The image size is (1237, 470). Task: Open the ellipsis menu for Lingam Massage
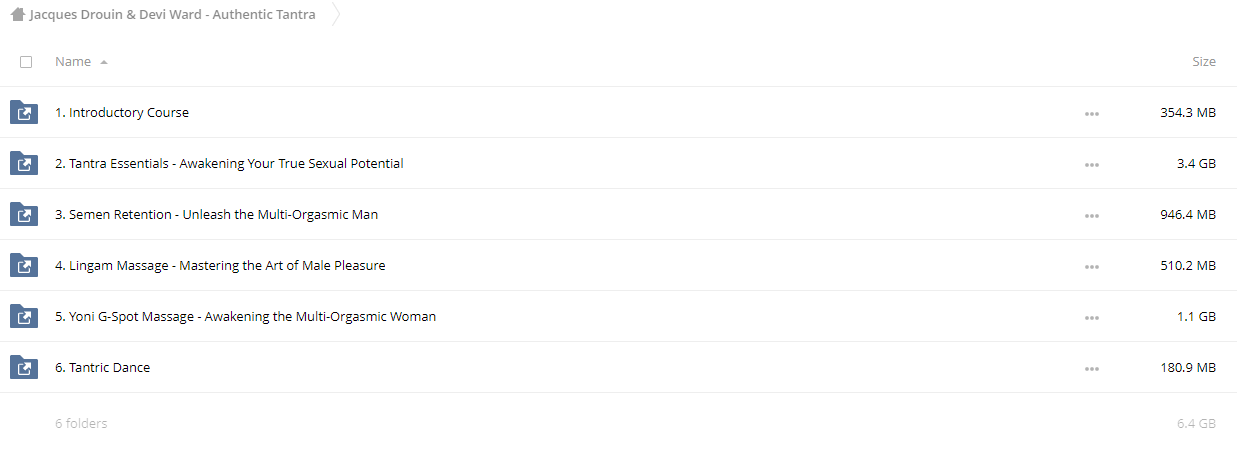[1092, 266]
